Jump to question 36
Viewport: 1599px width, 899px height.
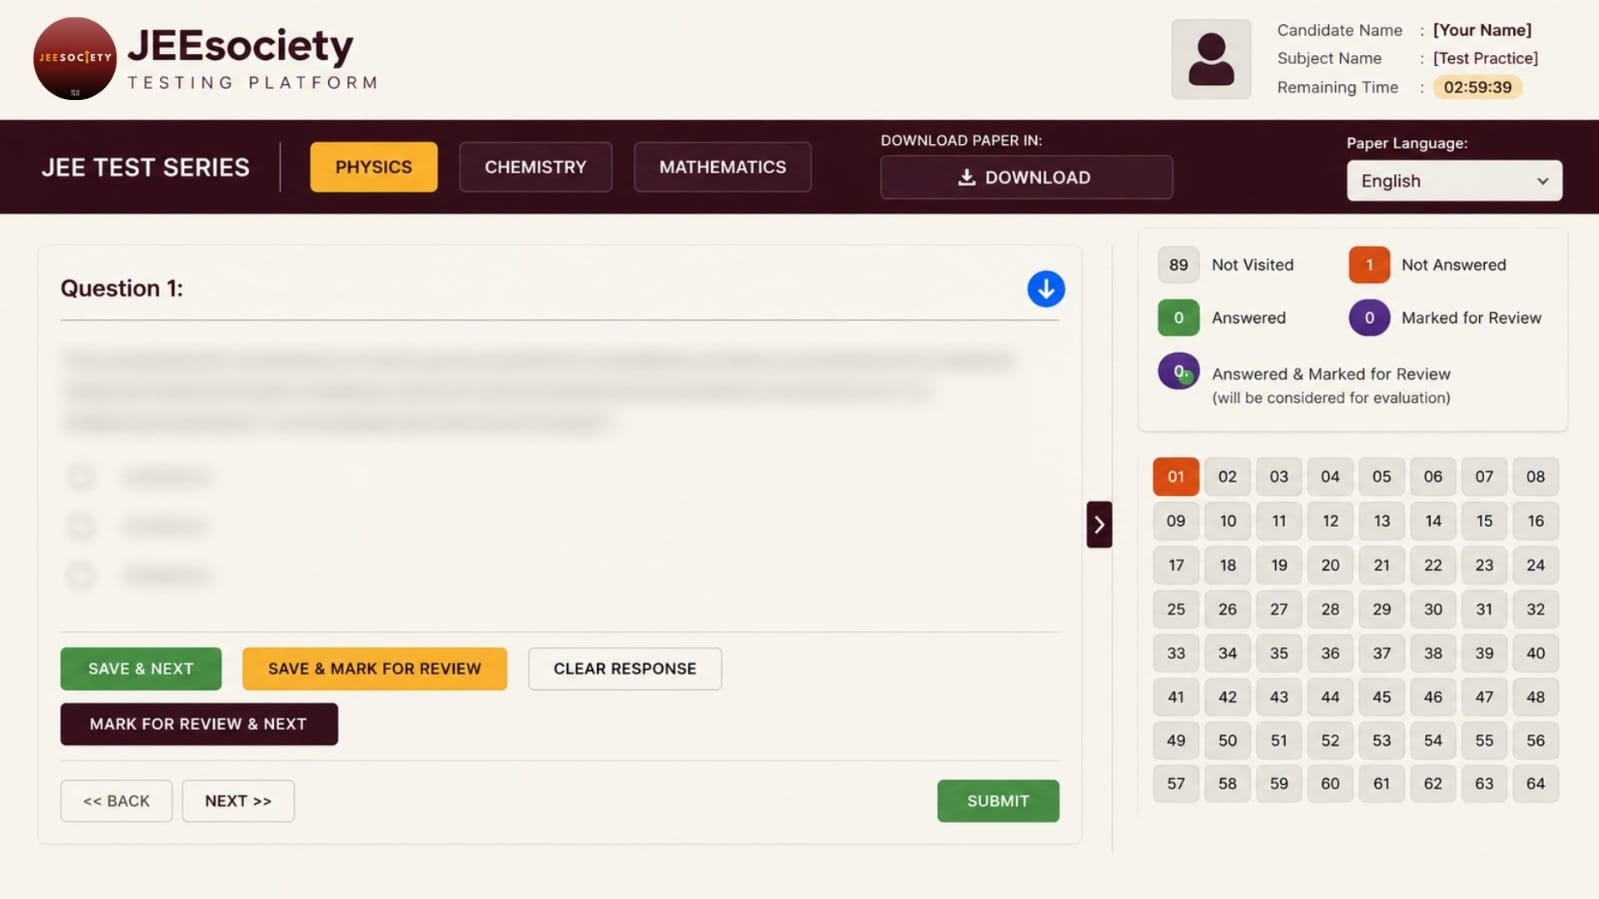[1330, 653]
